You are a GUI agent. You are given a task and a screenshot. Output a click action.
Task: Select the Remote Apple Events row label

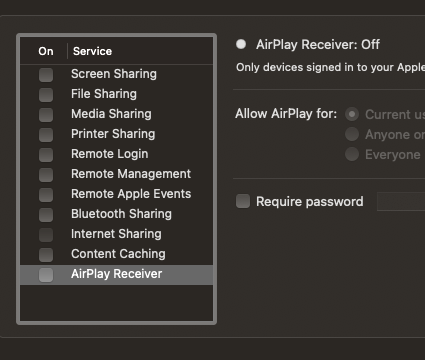(x=131, y=194)
